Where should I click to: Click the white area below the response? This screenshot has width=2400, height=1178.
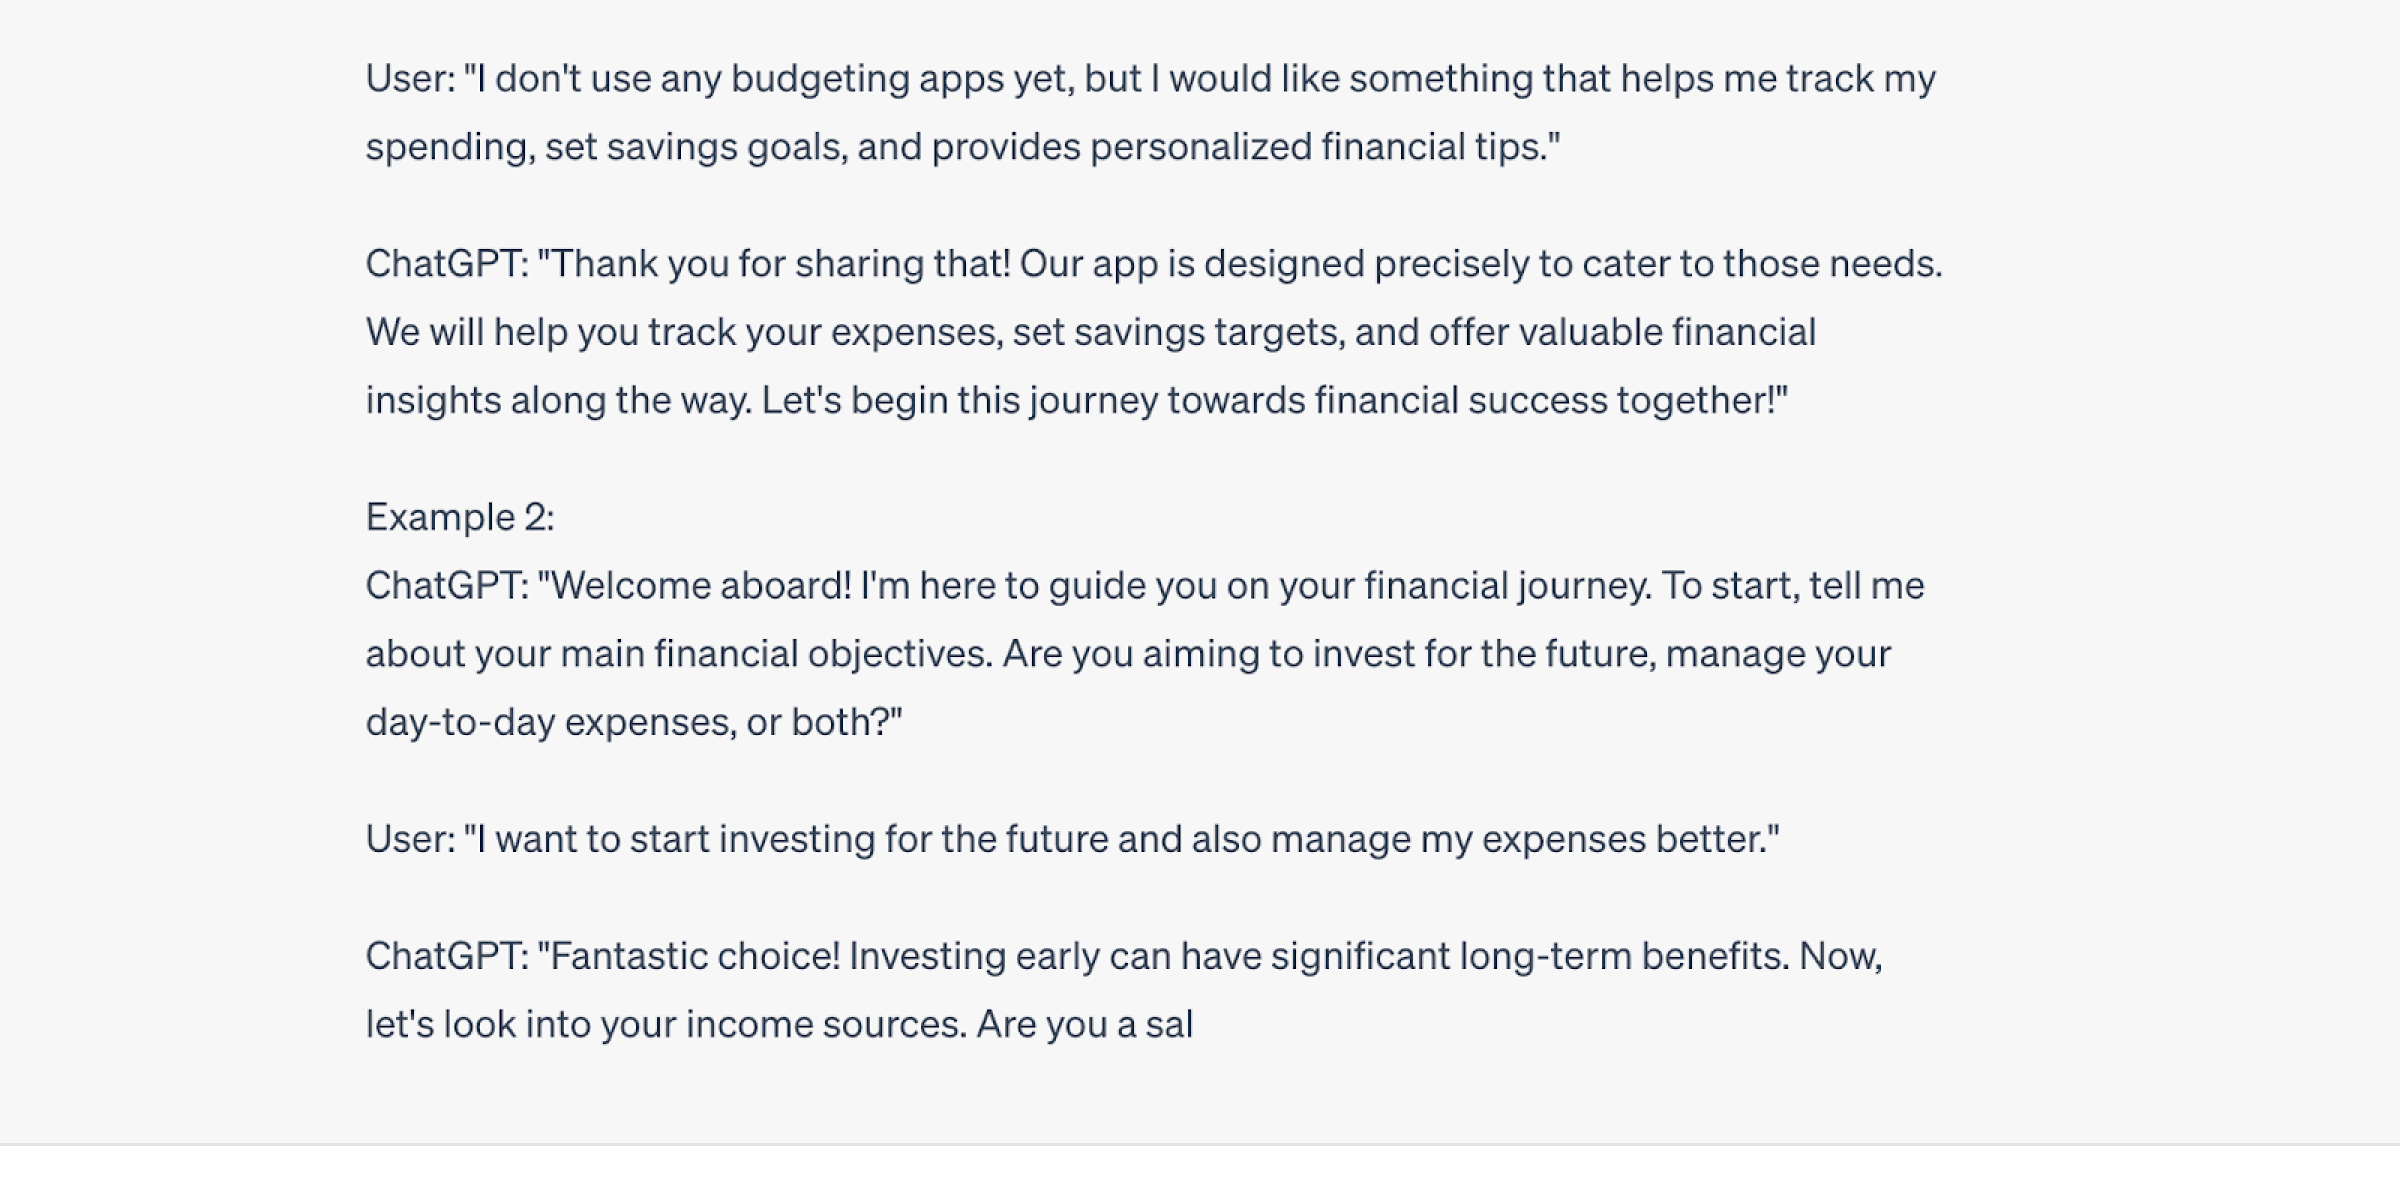[x=1200, y=1162]
